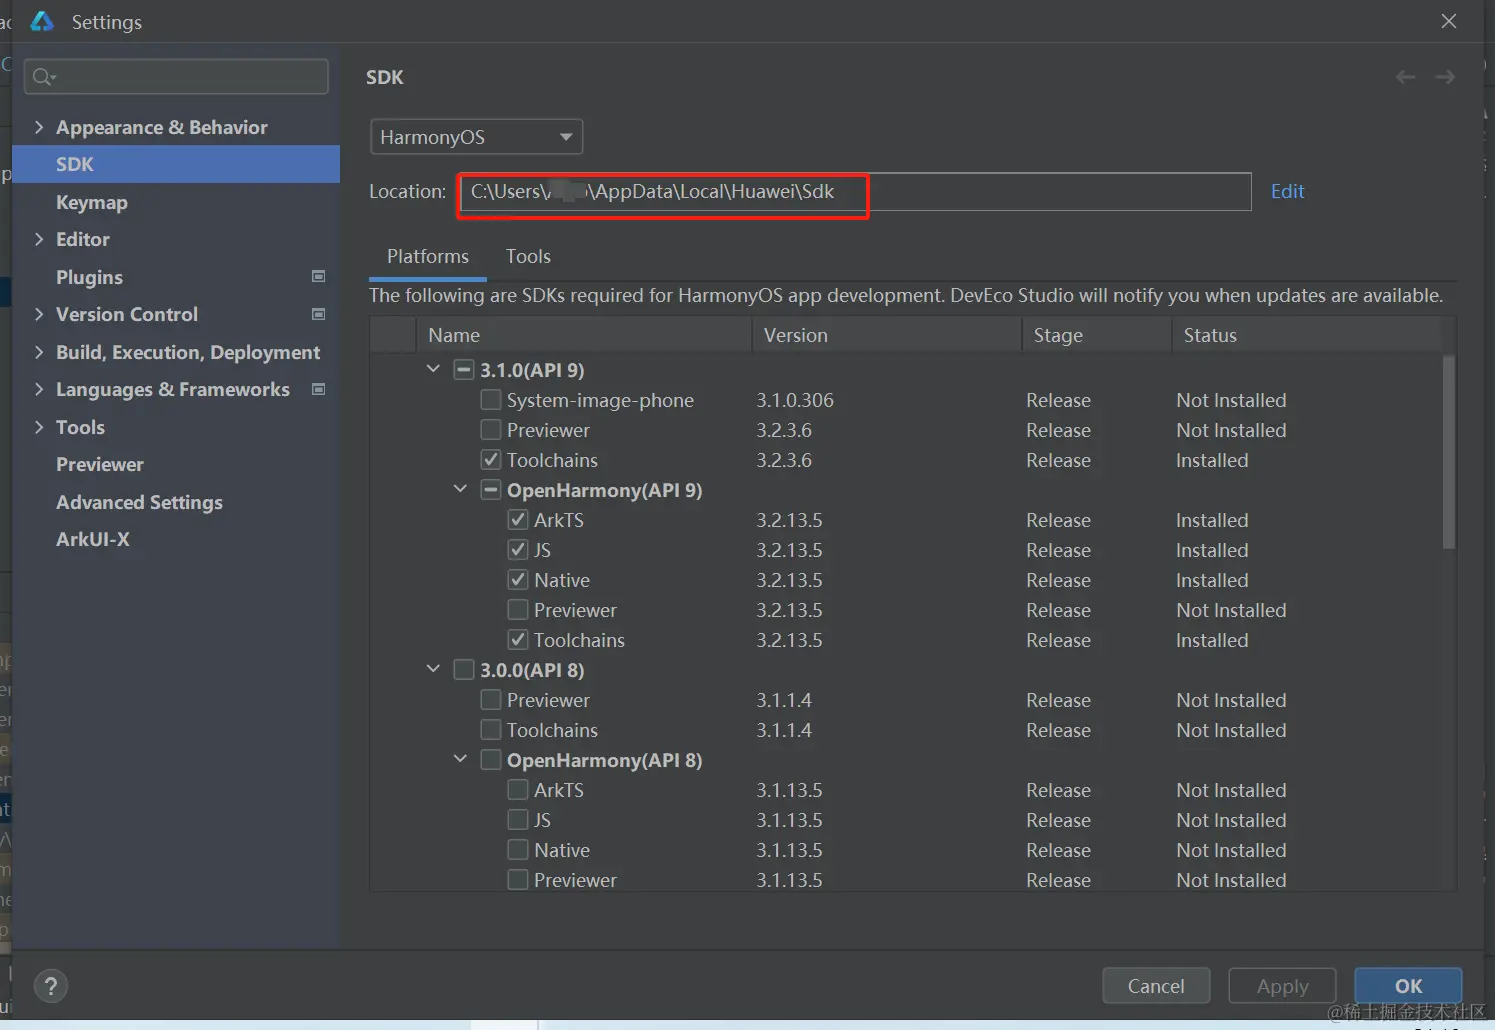Check Previewer 3.1.13.5 checkbox
Image resolution: width=1495 pixels, height=1030 pixels.
pos(518,880)
